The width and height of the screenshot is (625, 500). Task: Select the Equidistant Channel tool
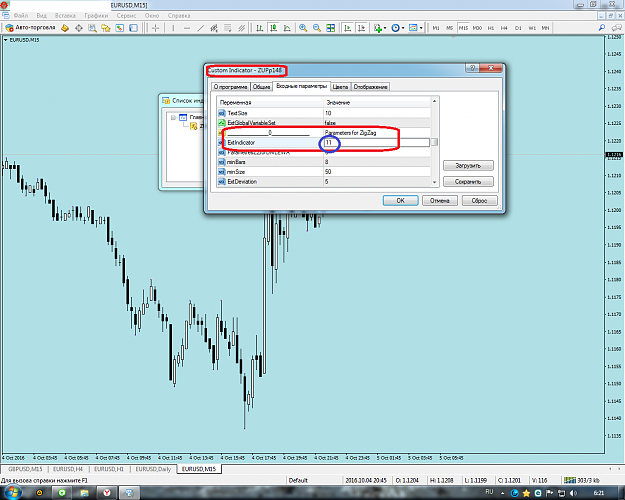point(214,28)
